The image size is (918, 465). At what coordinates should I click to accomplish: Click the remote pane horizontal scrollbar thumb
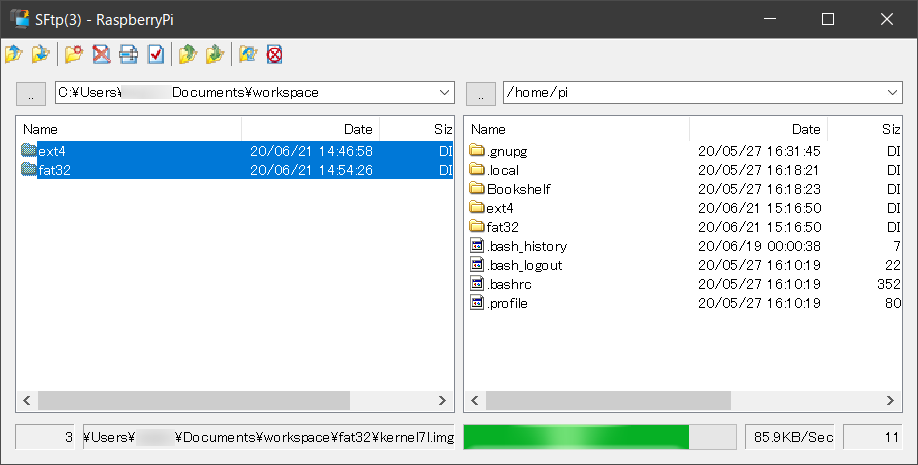[x=608, y=401]
